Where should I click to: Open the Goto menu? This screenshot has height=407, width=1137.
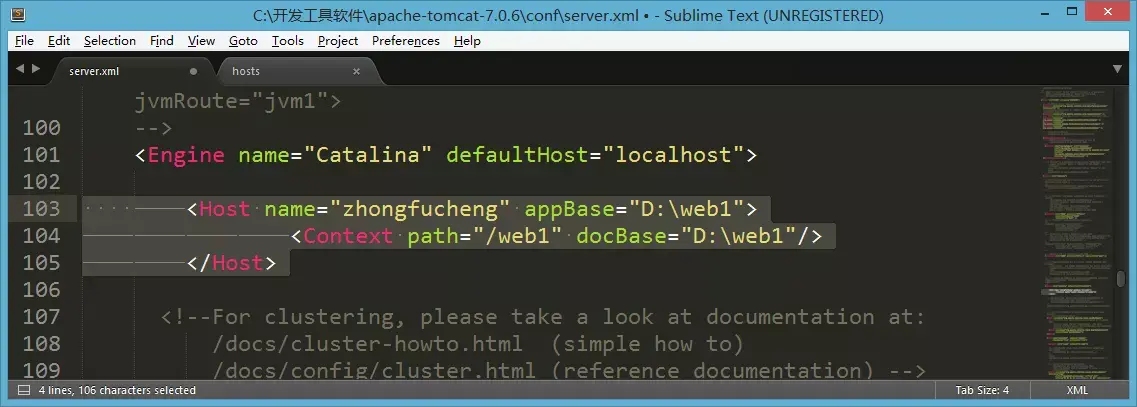[243, 41]
